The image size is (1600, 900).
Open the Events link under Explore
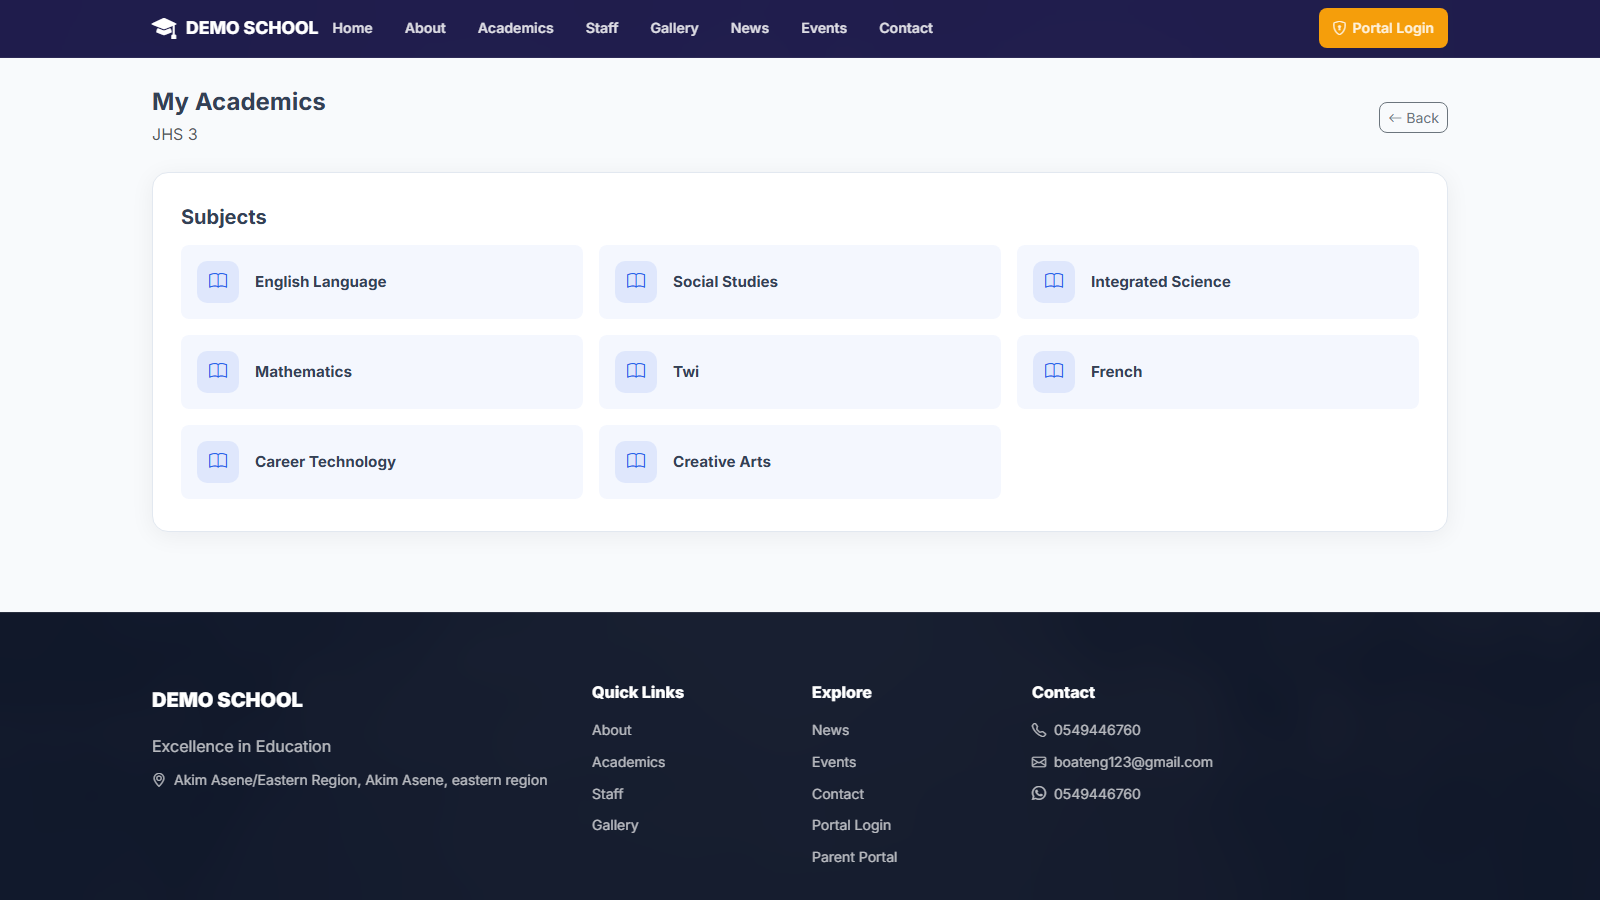834,762
